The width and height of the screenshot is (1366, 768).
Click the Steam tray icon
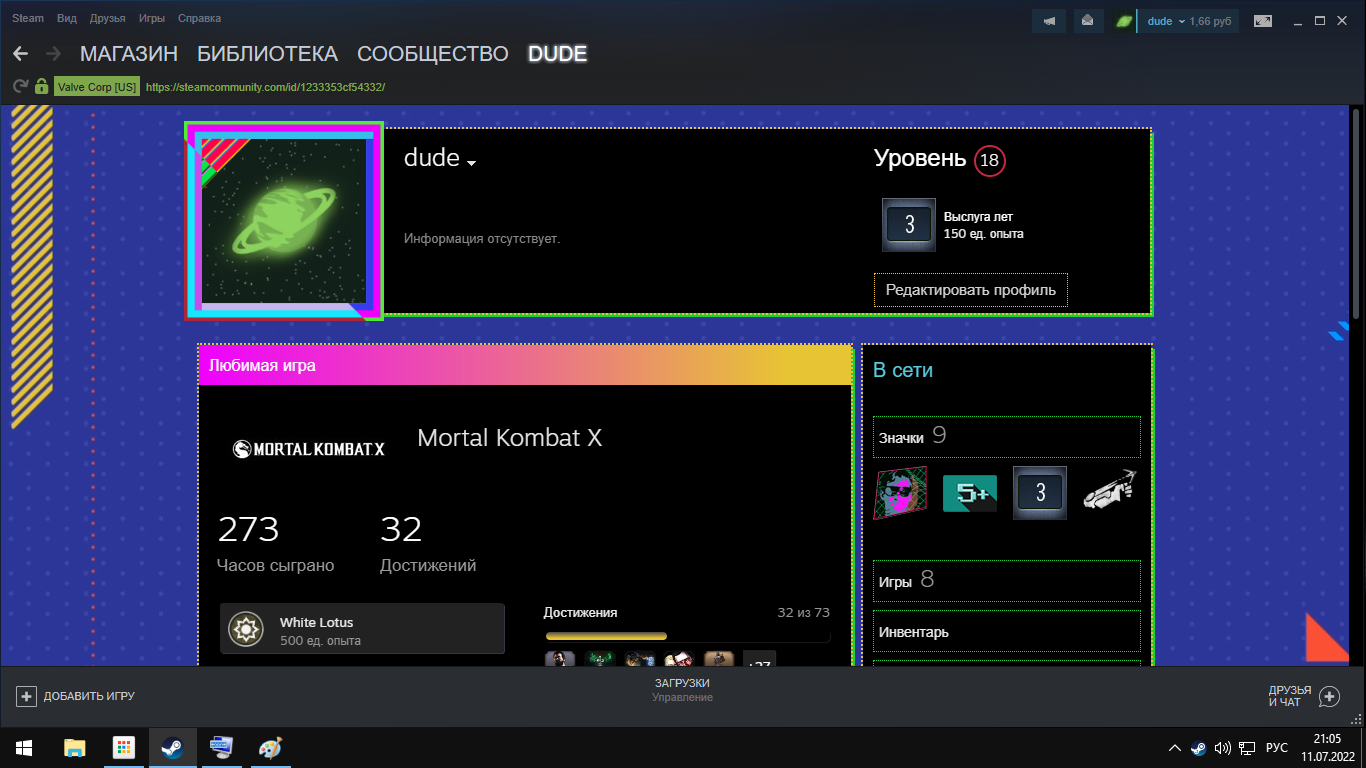1198,748
